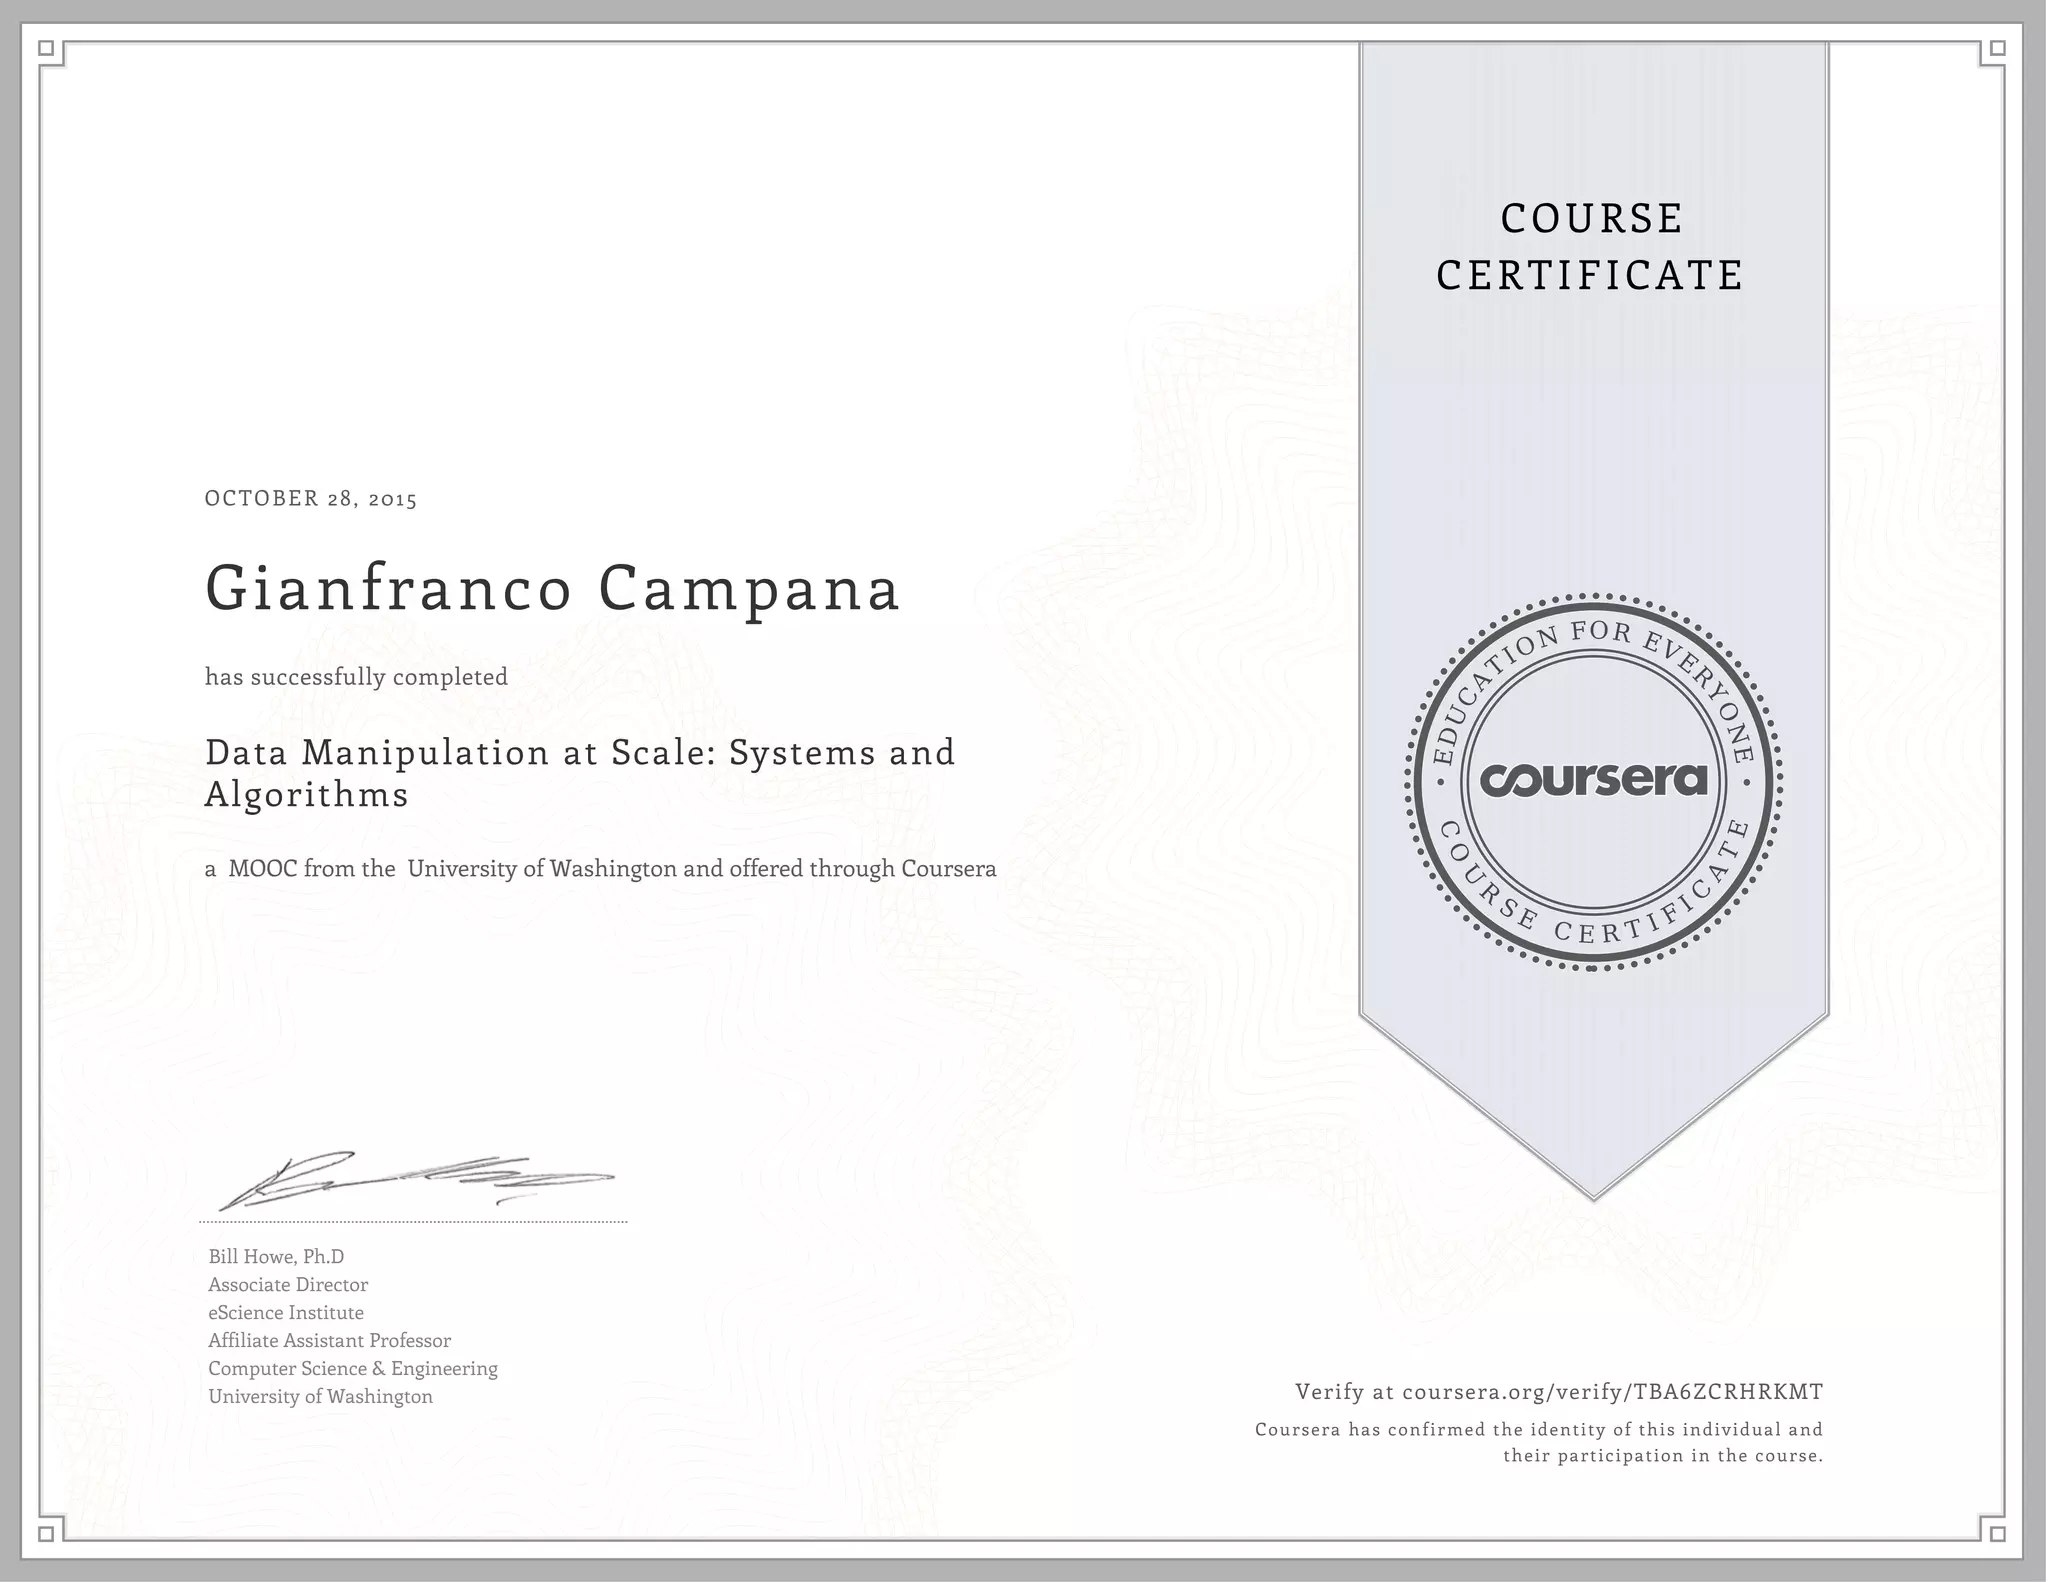This screenshot has width=2048, height=1582.
Task: Click the top-left corner square ornament
Action: pyautogui.click(x=46, y=47)
